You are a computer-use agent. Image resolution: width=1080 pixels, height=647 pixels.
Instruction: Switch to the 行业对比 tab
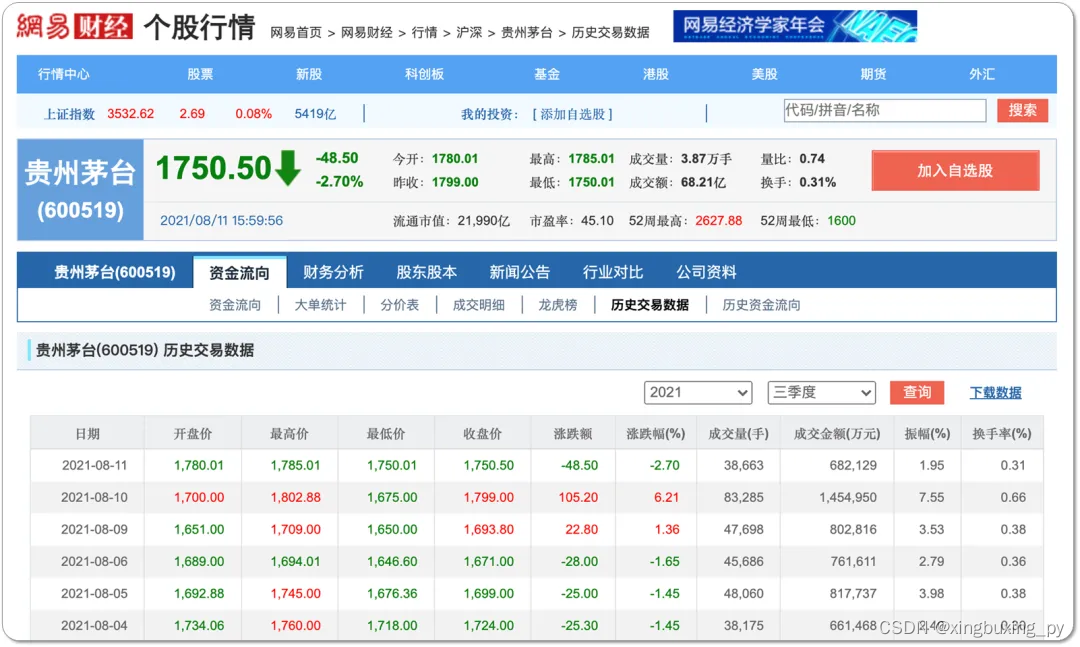click(x=612, y=272)
